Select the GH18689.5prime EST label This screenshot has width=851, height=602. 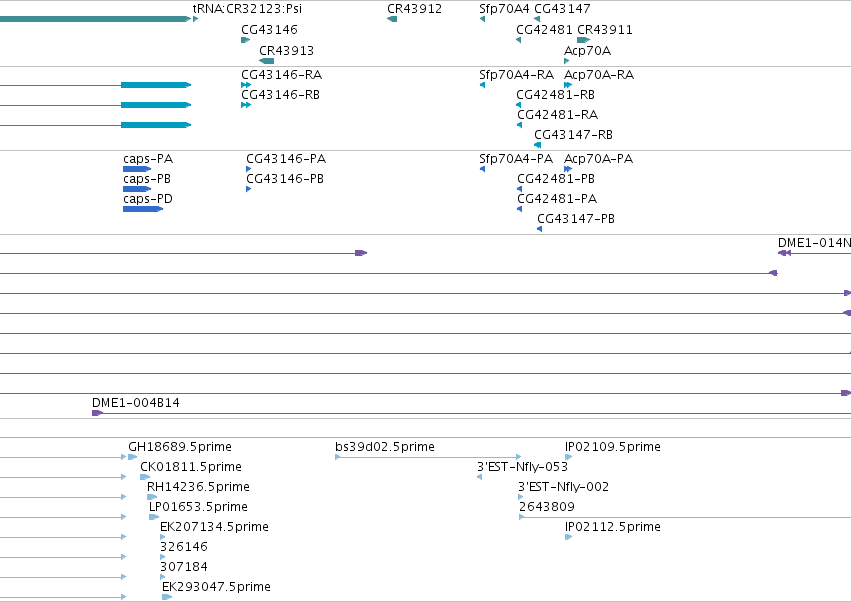[x=180, y=447]
